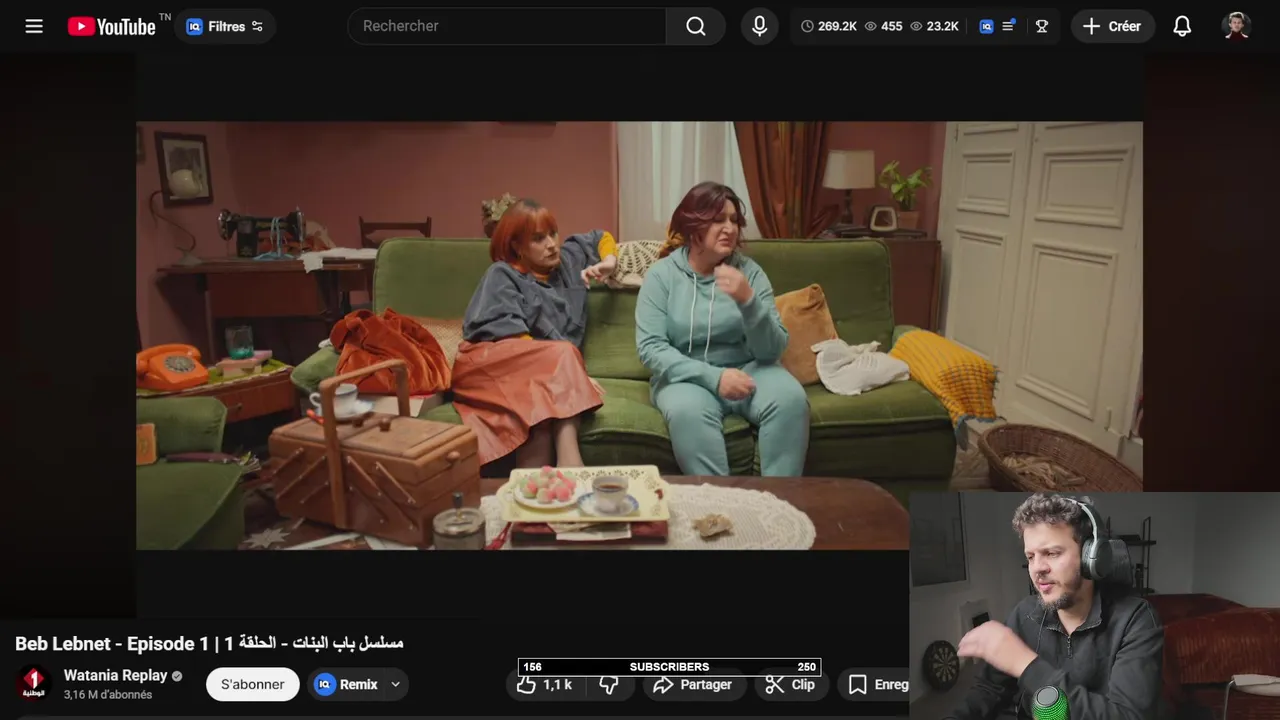Viewport: 1280px width, 720px height.
Task: Go to YouTube home via logo
Action: pos(111,26)
